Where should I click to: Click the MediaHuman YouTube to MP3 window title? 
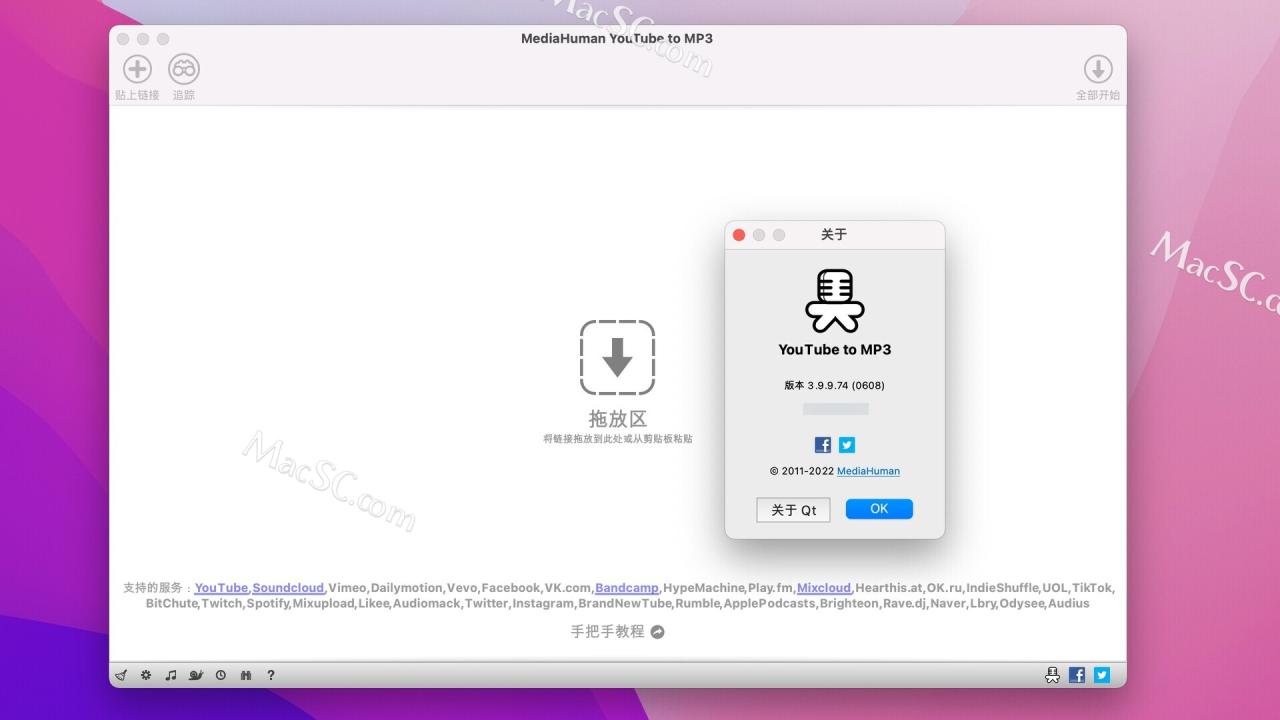click(x=617, y=39)
